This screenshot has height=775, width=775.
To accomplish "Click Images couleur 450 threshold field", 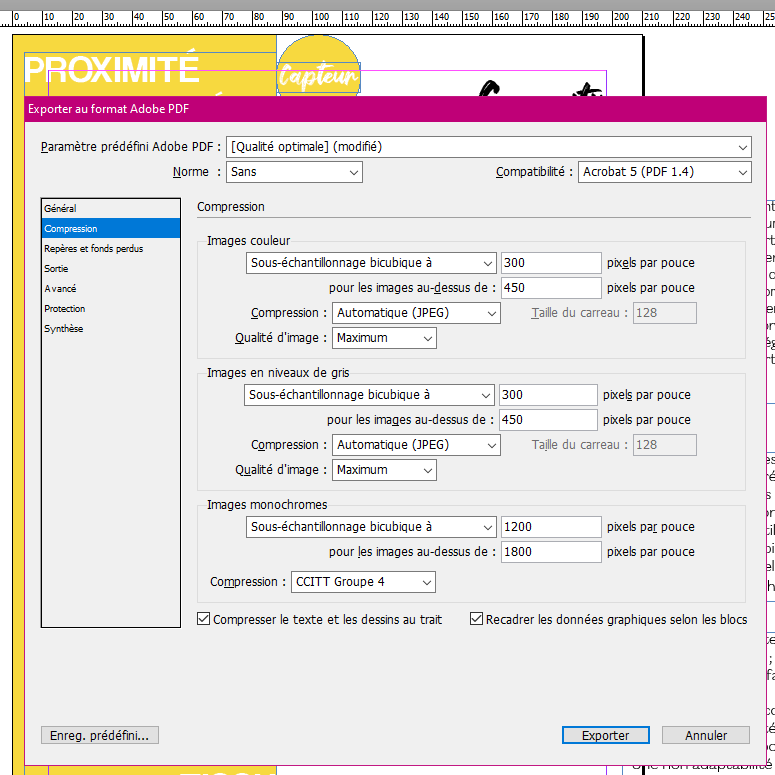I will pos(551,288).
